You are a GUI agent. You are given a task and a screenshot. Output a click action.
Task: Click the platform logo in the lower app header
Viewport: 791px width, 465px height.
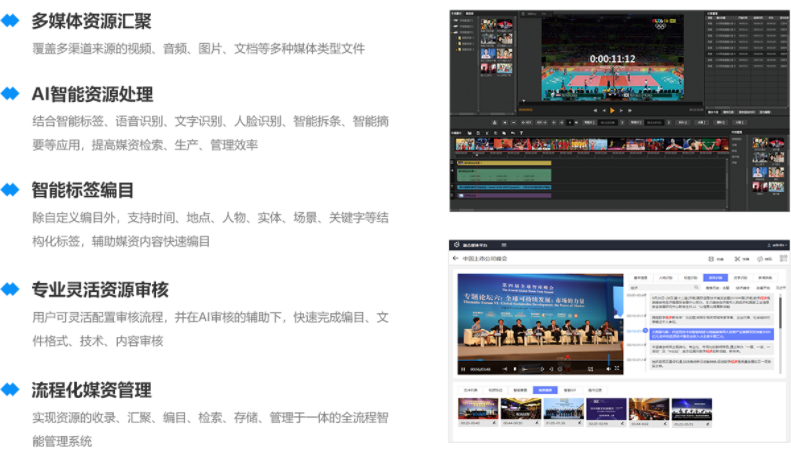coord(455,244)
